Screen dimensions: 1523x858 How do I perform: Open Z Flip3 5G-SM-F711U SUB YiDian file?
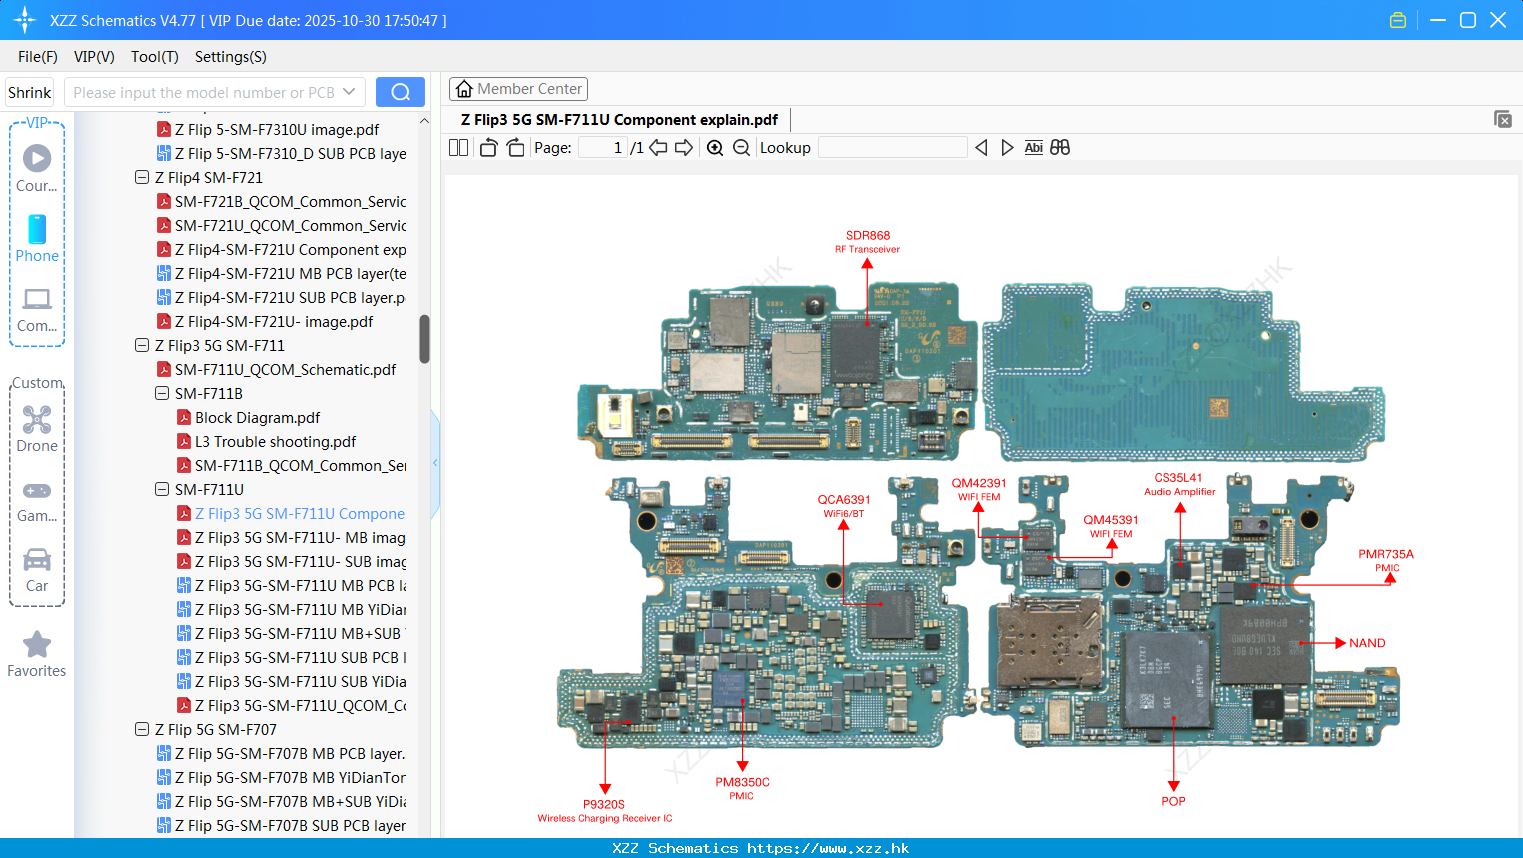292,682
